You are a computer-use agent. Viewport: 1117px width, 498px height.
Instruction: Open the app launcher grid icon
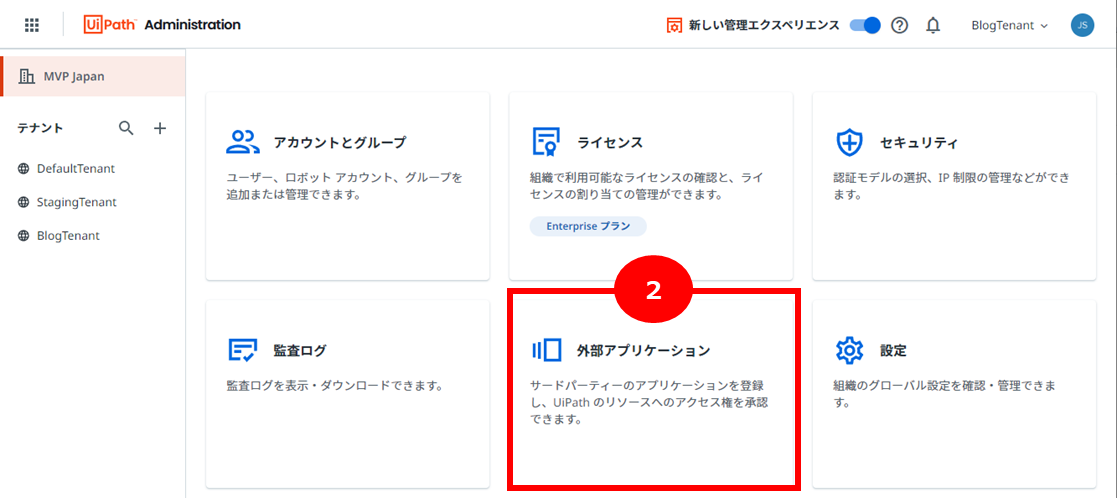(x=32, y=25)
